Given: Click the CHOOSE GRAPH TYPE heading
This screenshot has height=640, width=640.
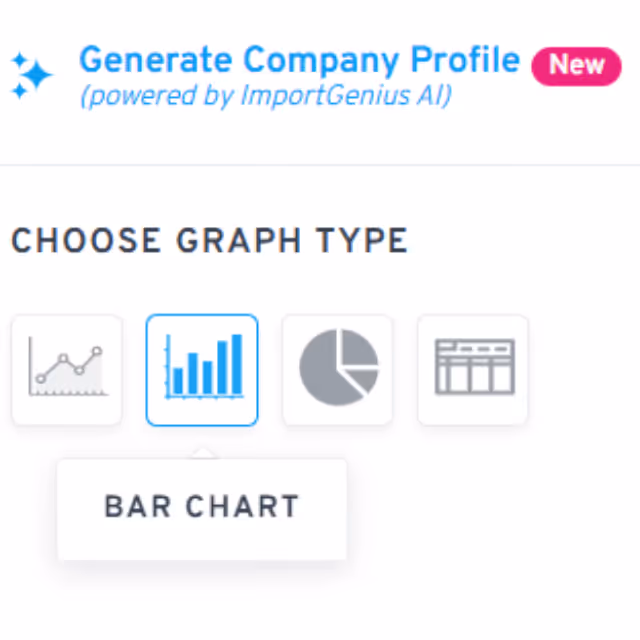Looking at the screenshot, I should [x=210, y=240].
